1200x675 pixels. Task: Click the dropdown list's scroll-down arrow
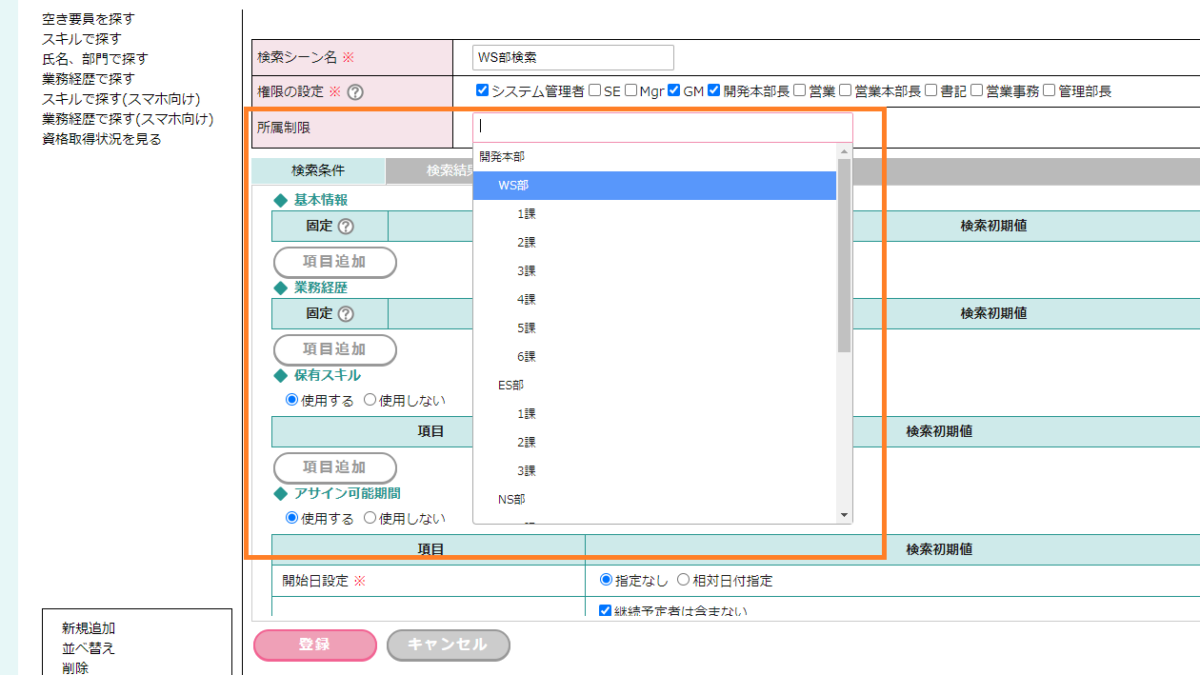tap(844, 515)
